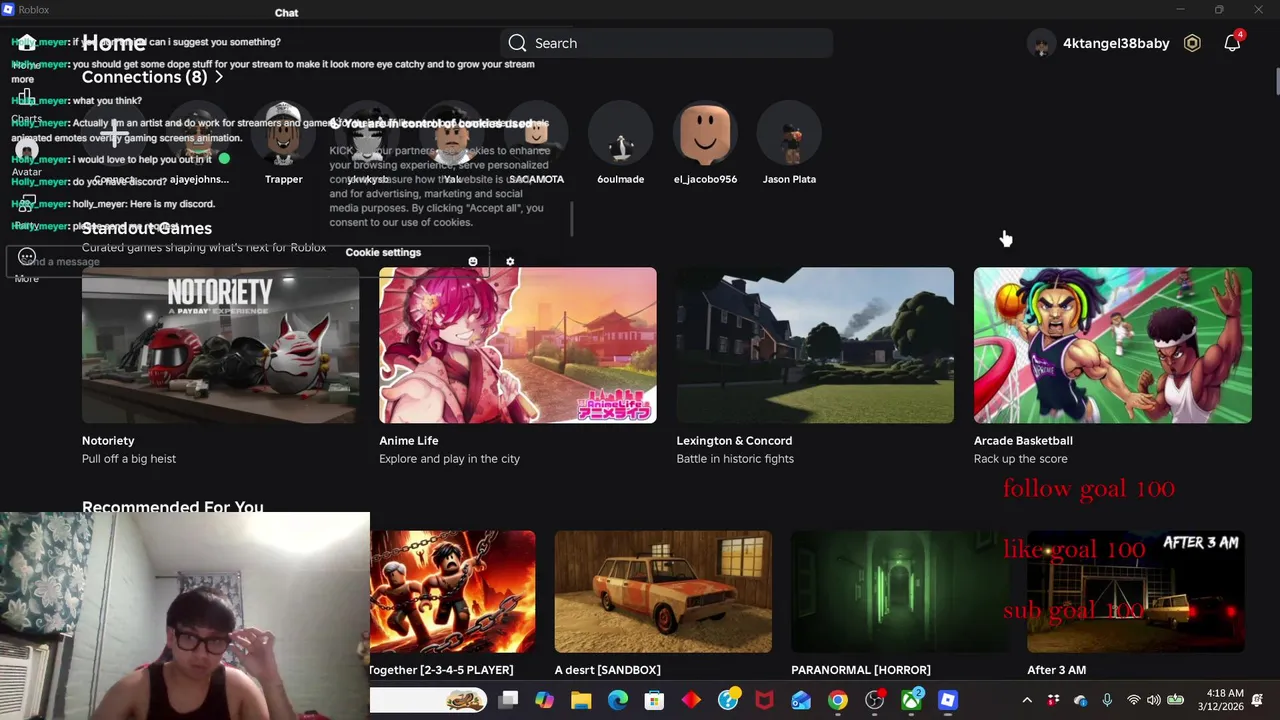Open the A desrt [SANDBOX] thumbnail
The width and height of the screenshot is (1280, 720).
pyautogui.click(x=663, y=592)
